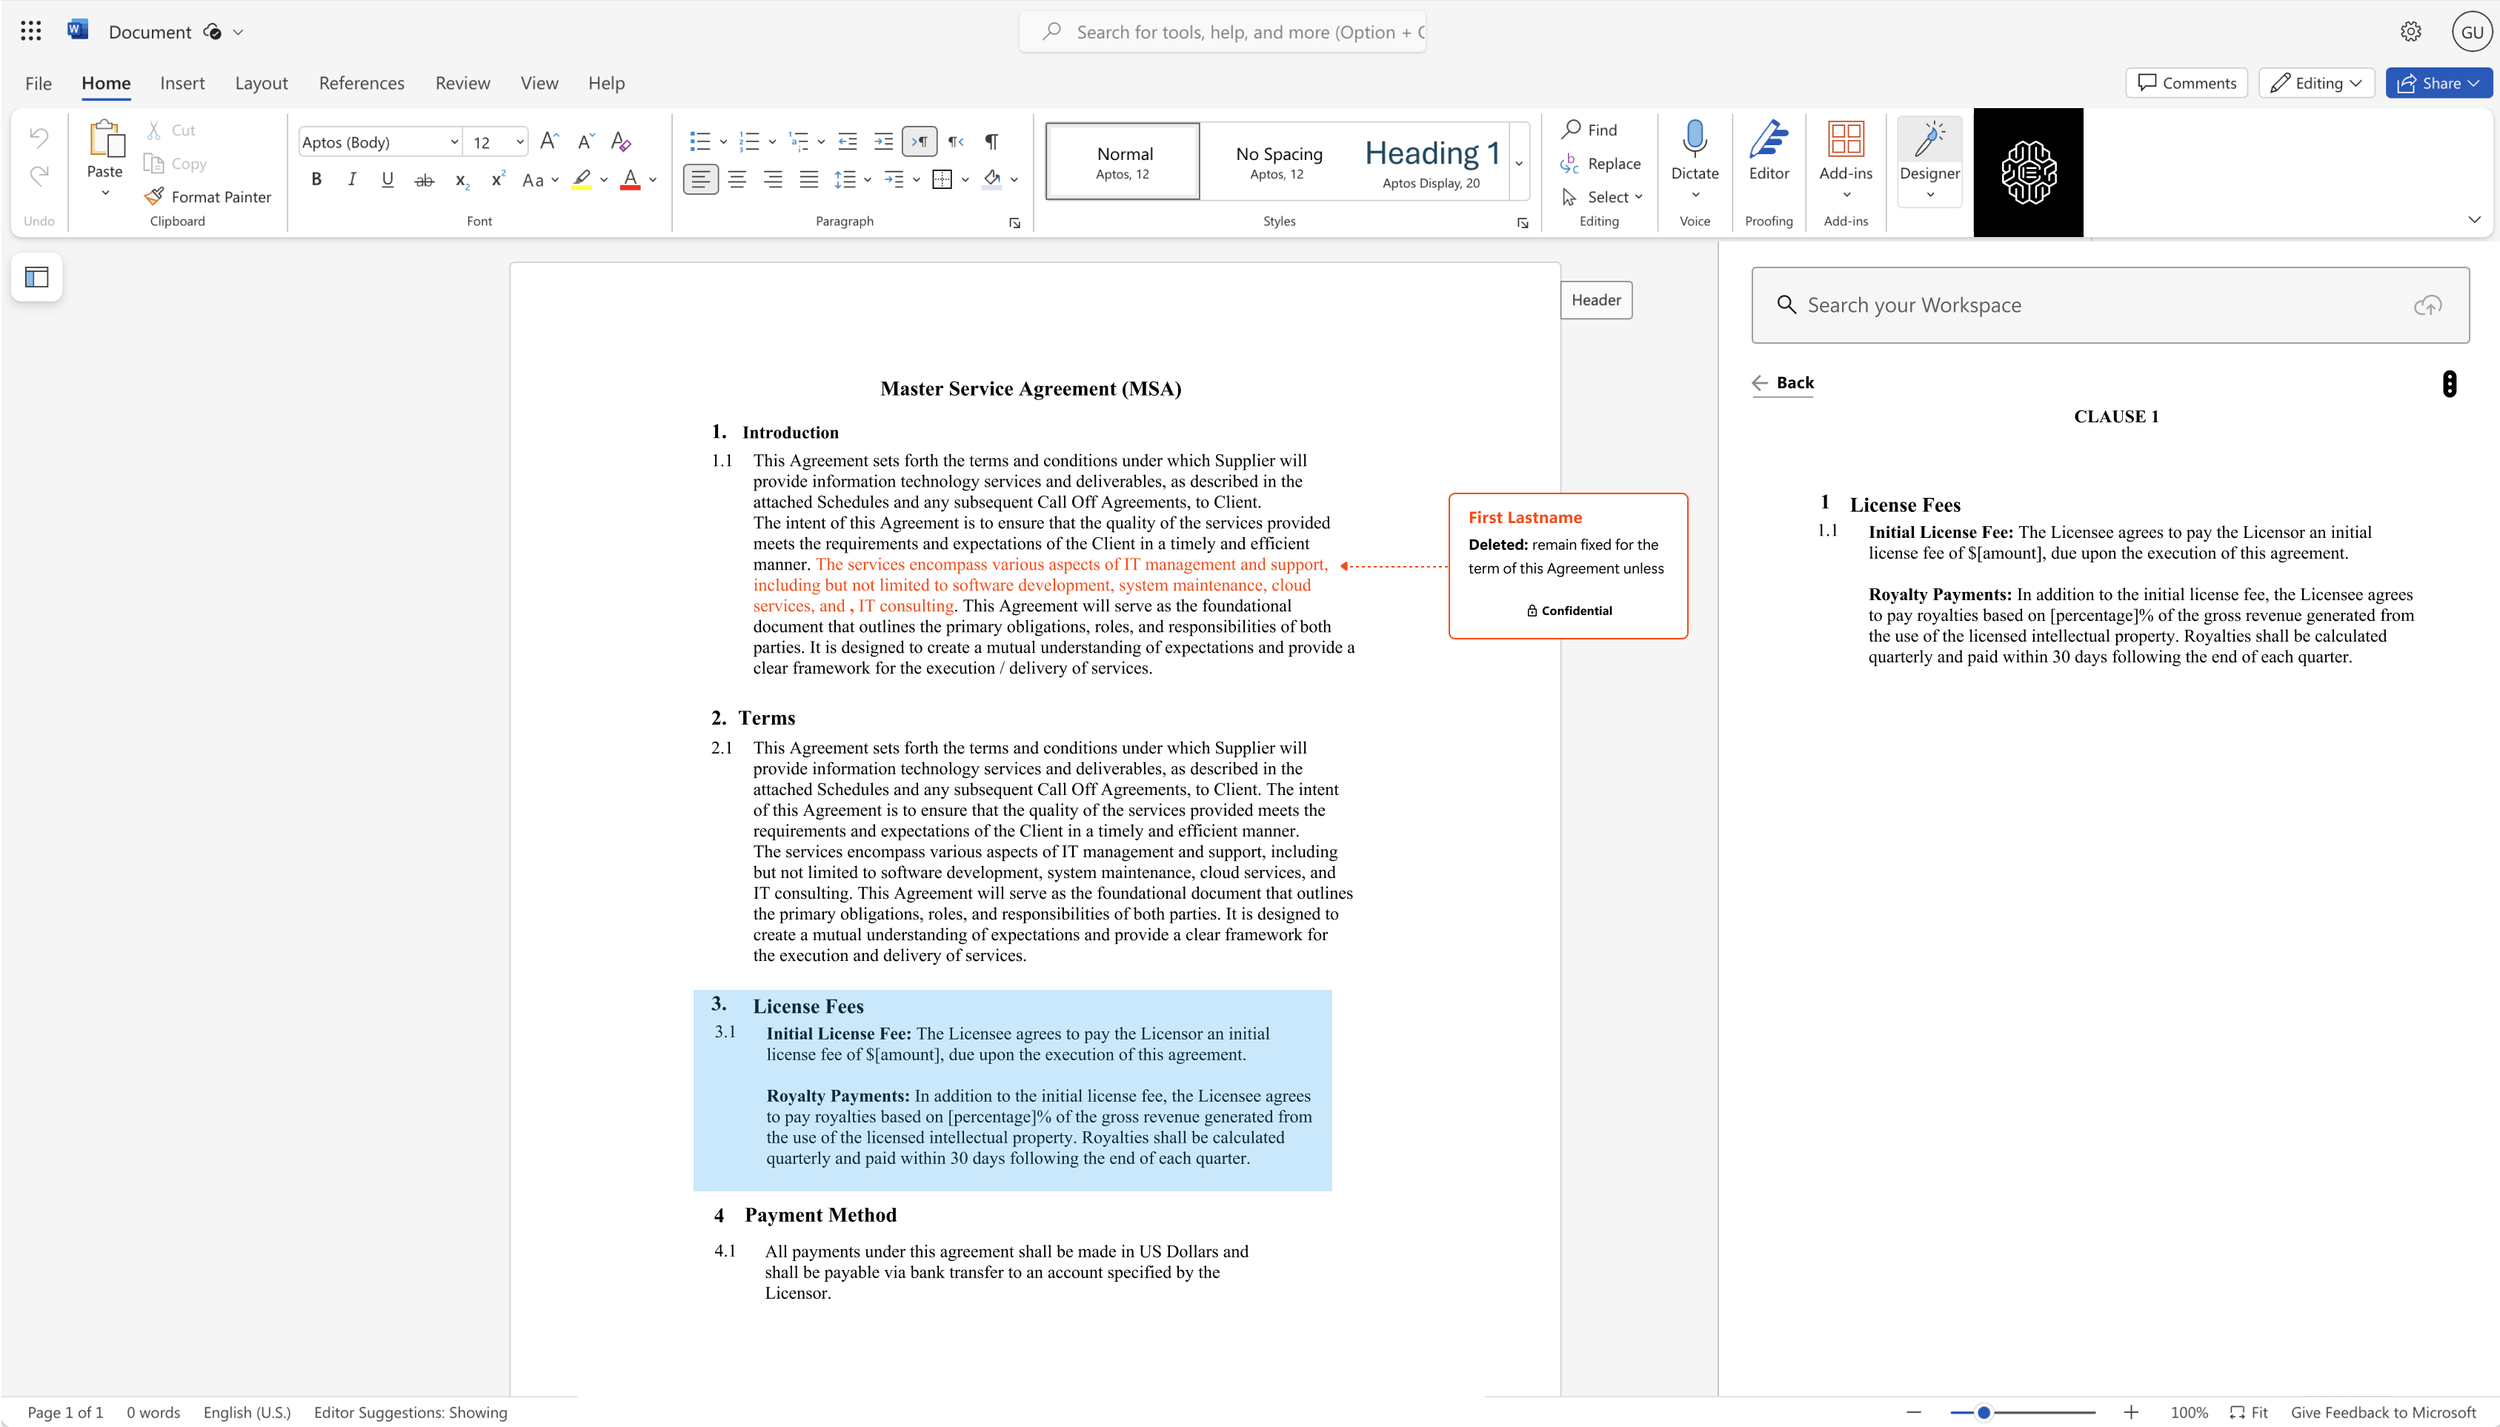Open the navigation pane sidebar icon

click(37, 277)
